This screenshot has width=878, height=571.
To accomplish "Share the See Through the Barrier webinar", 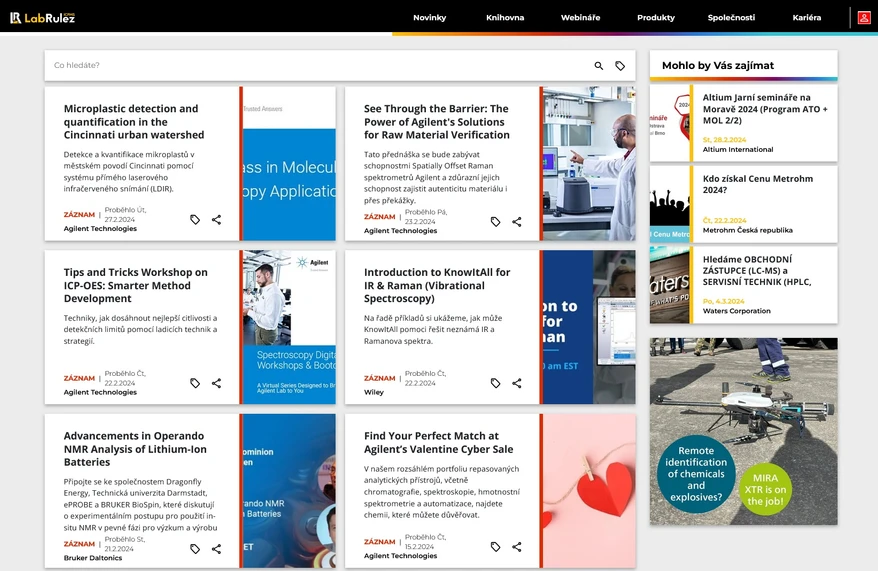I will 517,222.
